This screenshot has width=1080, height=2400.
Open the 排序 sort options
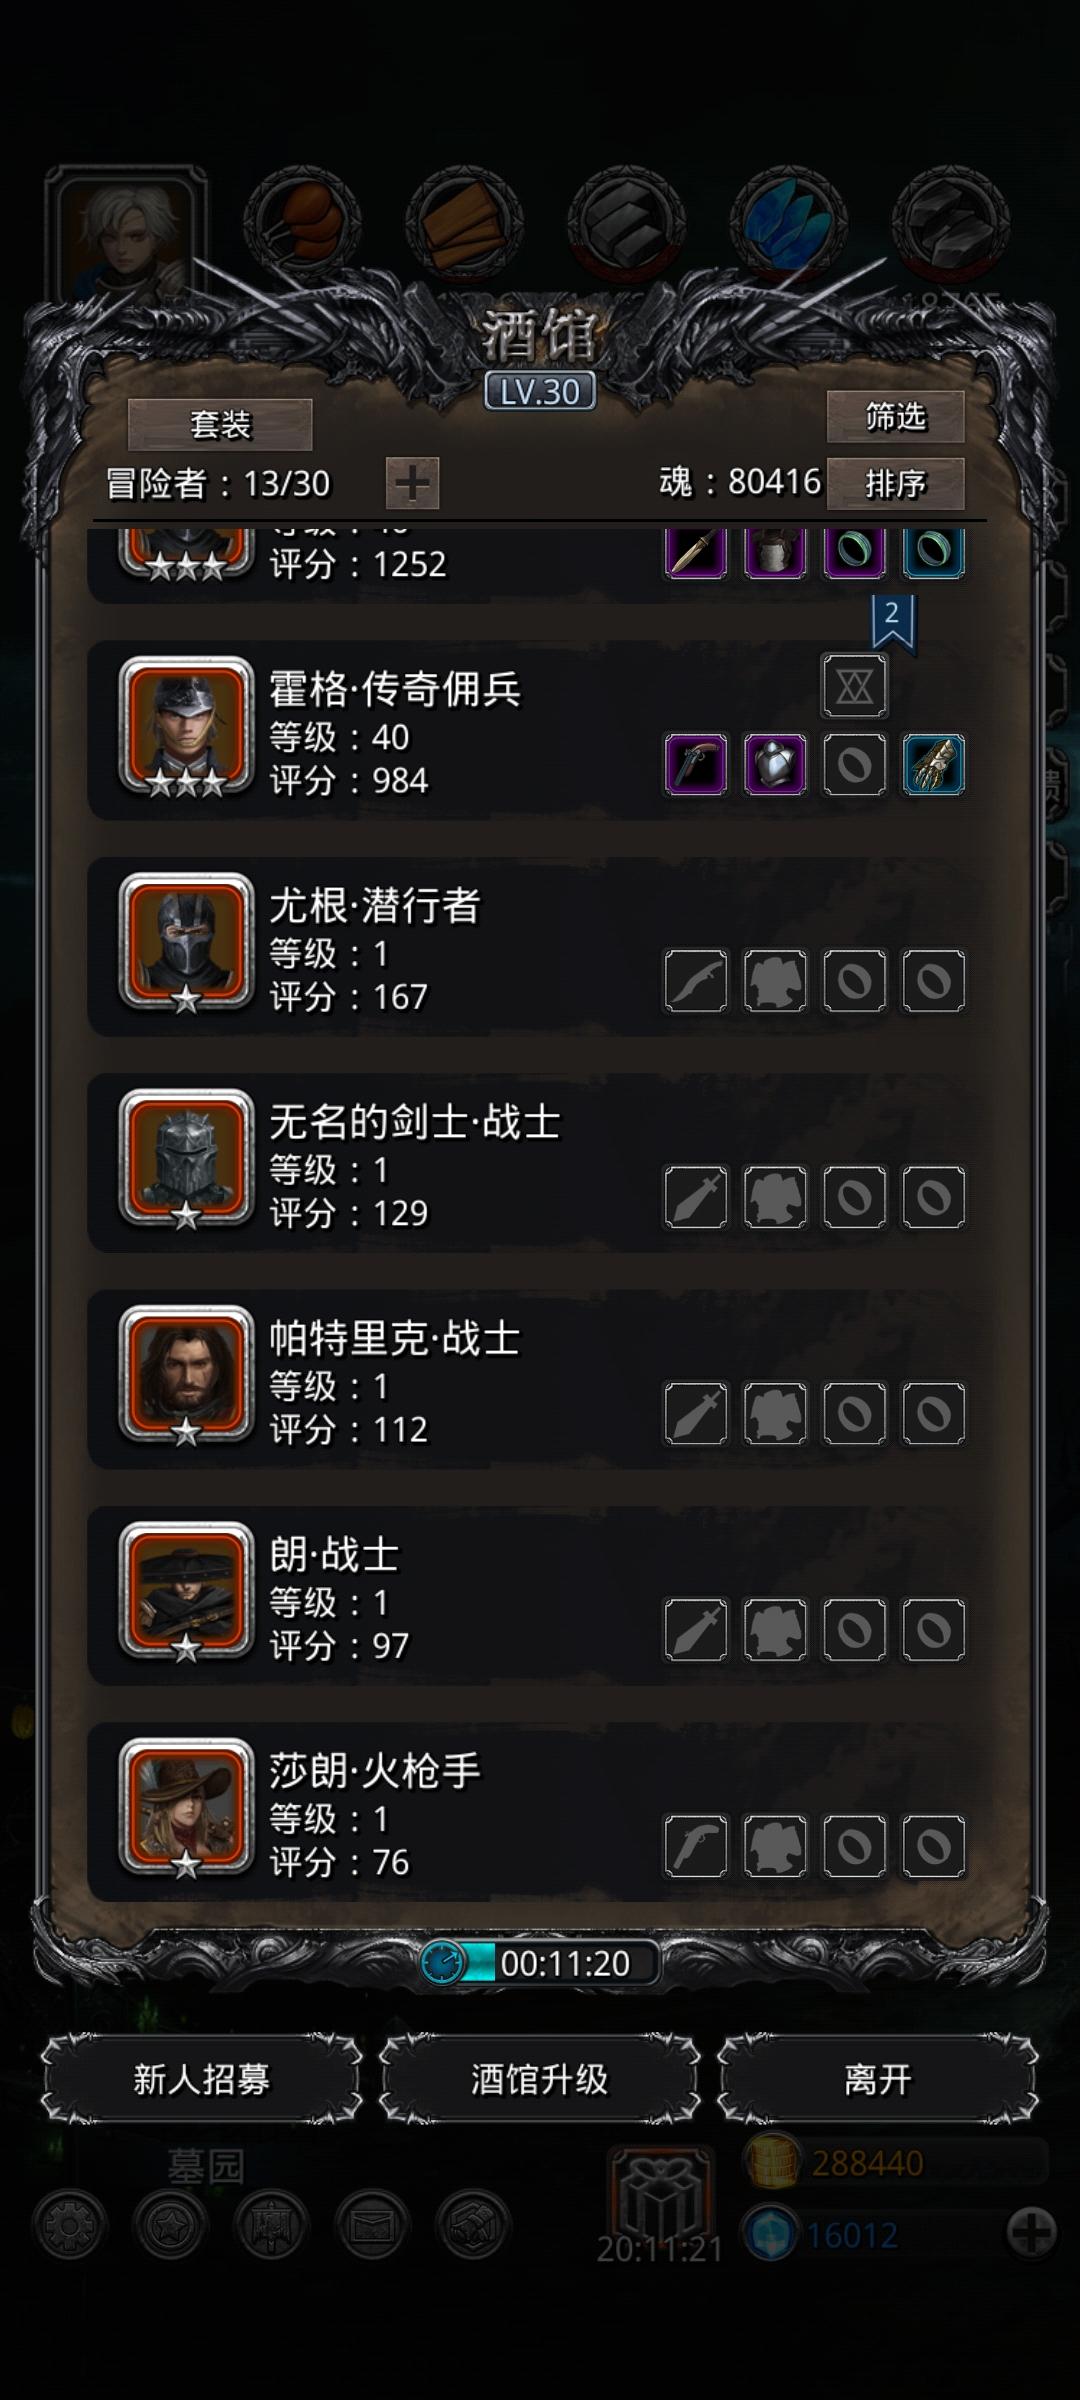click(895, 484)
